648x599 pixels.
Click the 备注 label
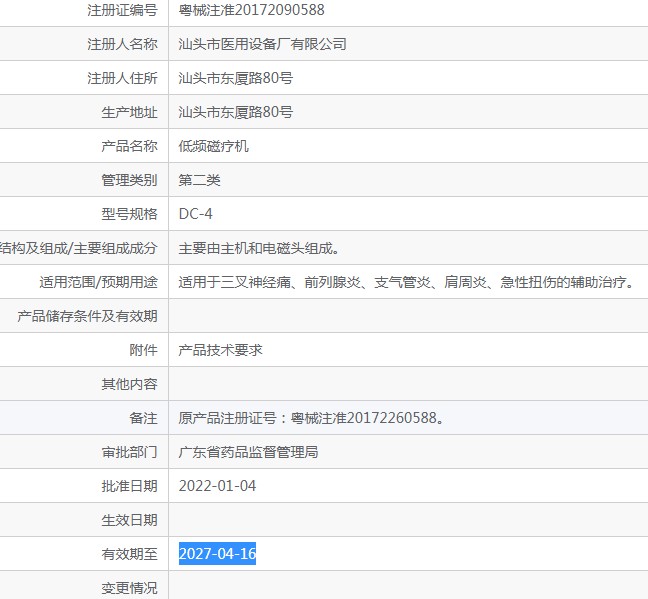point(143,418)
